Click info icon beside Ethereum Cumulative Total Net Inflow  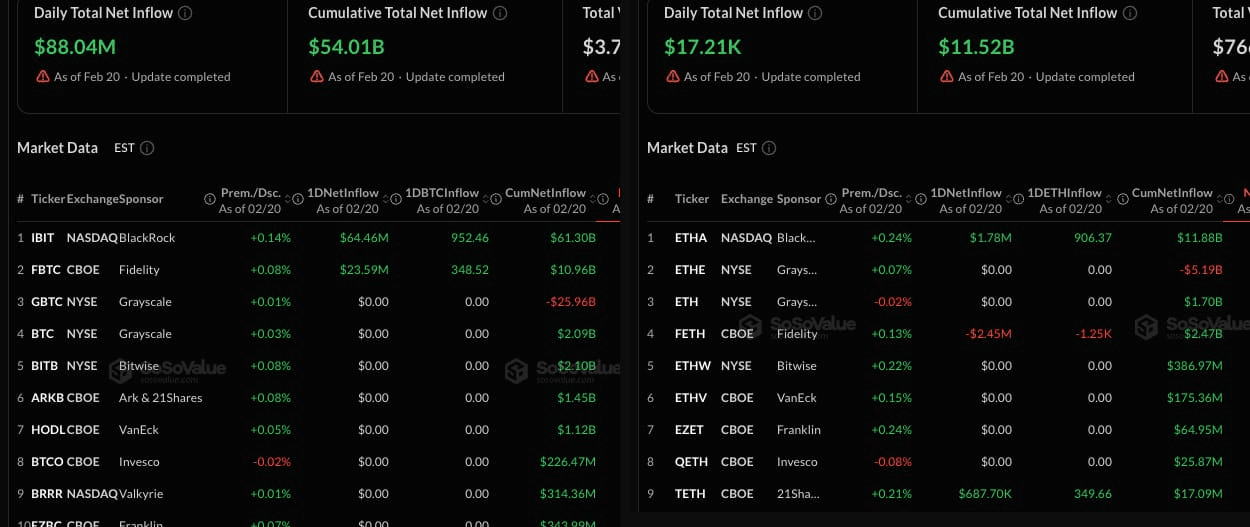coord(1130,14)
